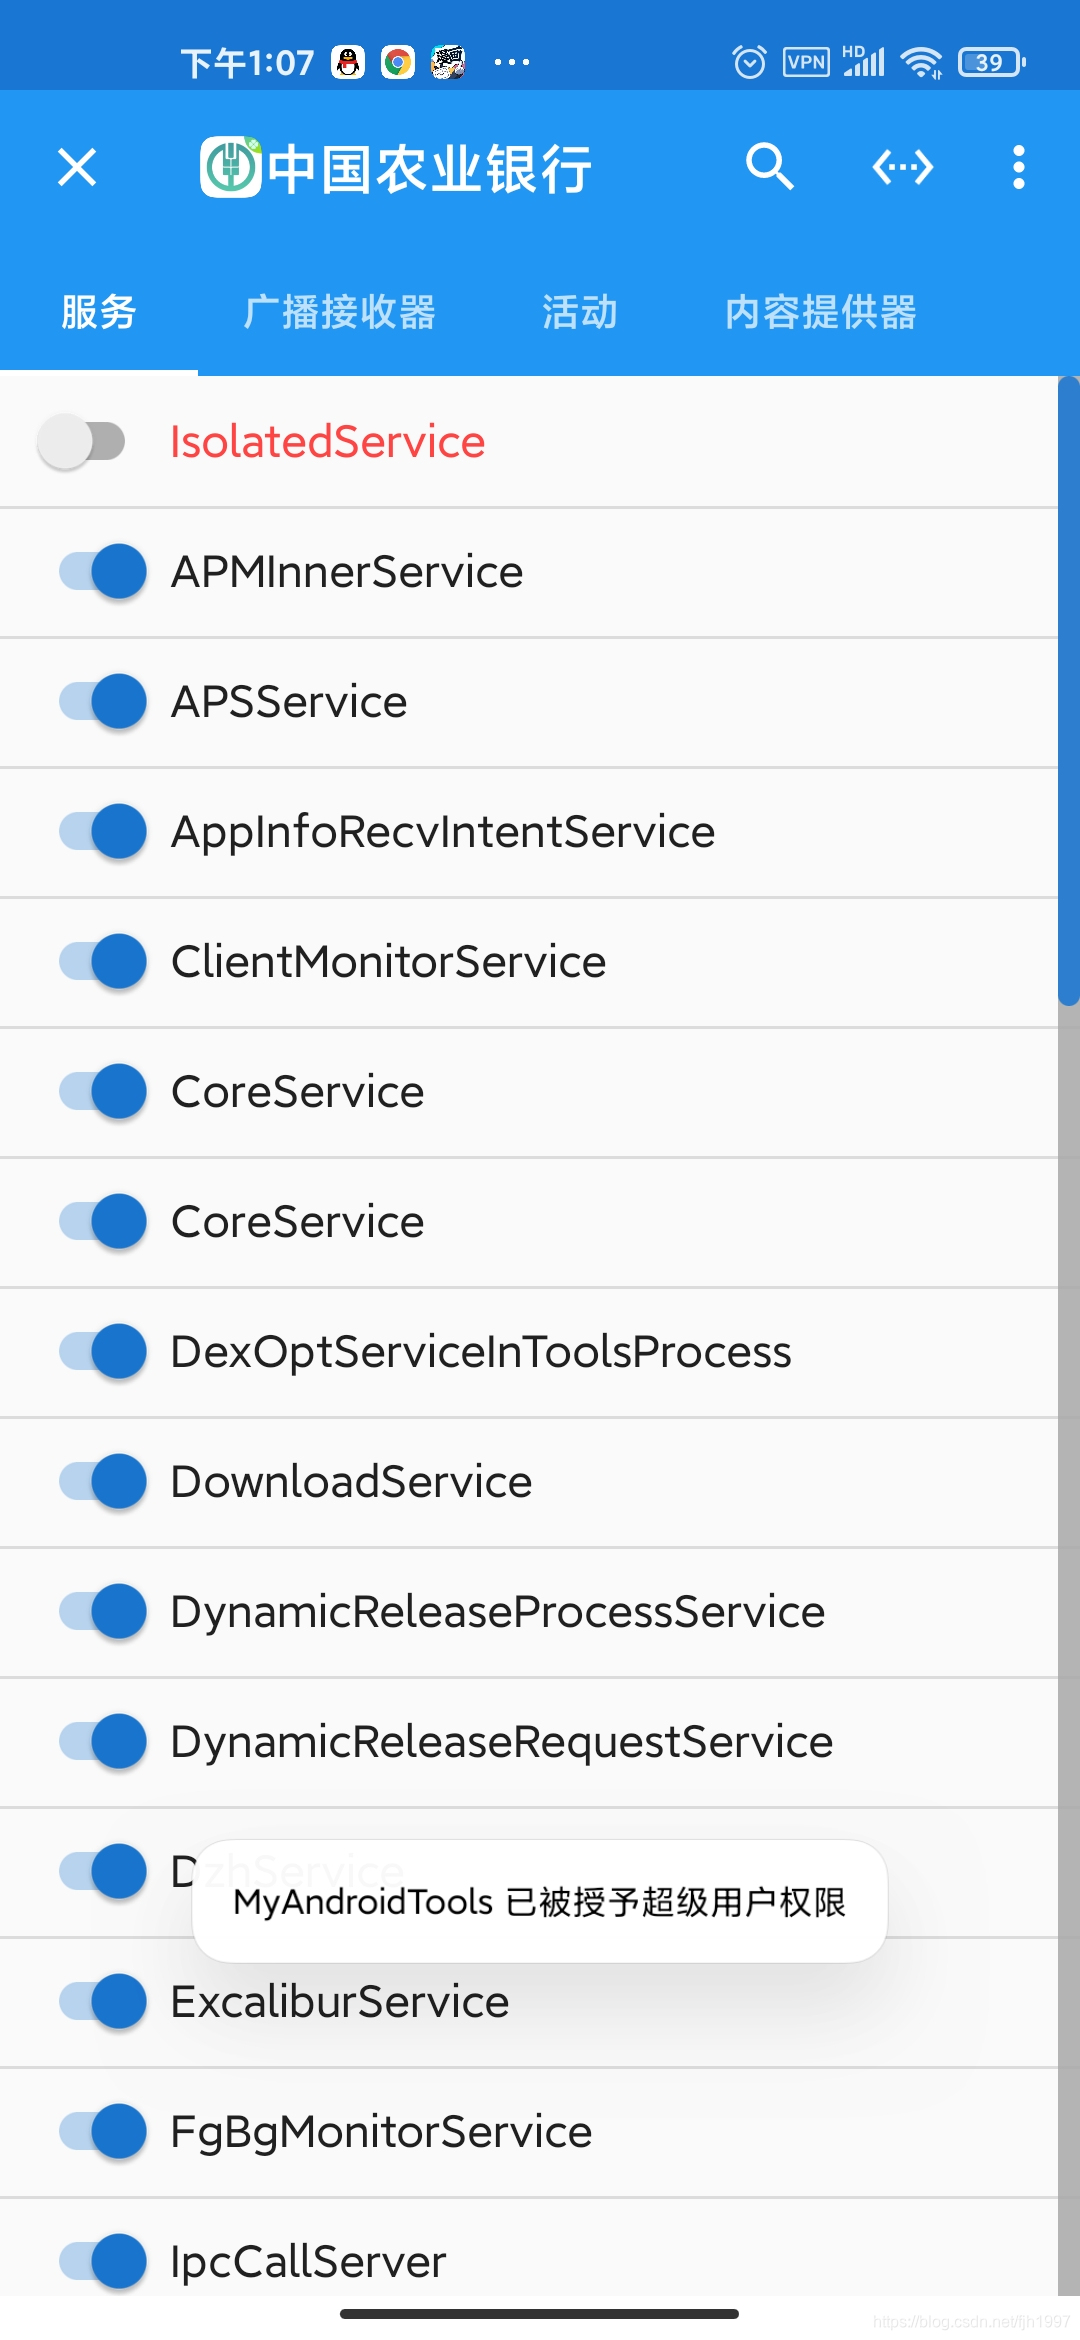Switch to the 服务 tab
This screenshot has height=2340, width=1080.
99,312
